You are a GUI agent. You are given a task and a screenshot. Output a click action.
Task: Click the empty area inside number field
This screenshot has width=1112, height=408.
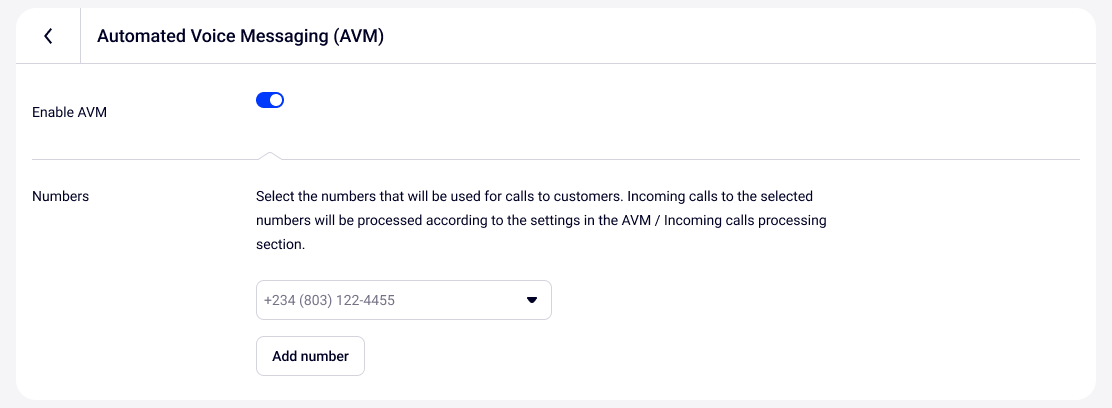pos(460,300)
